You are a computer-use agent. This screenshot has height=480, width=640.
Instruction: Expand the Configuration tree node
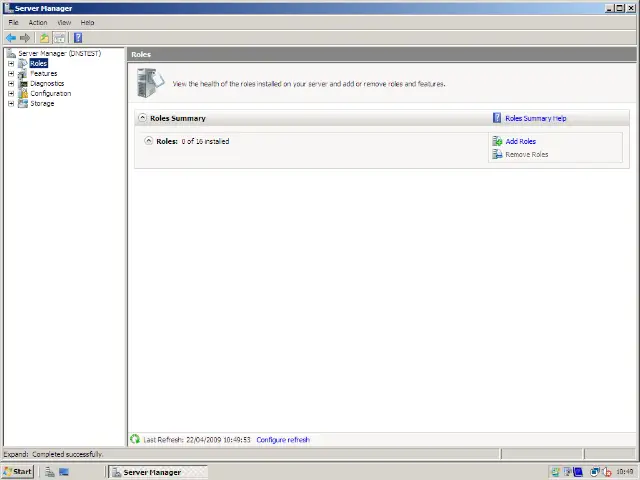pyautogui.click(x=11, y=93)
